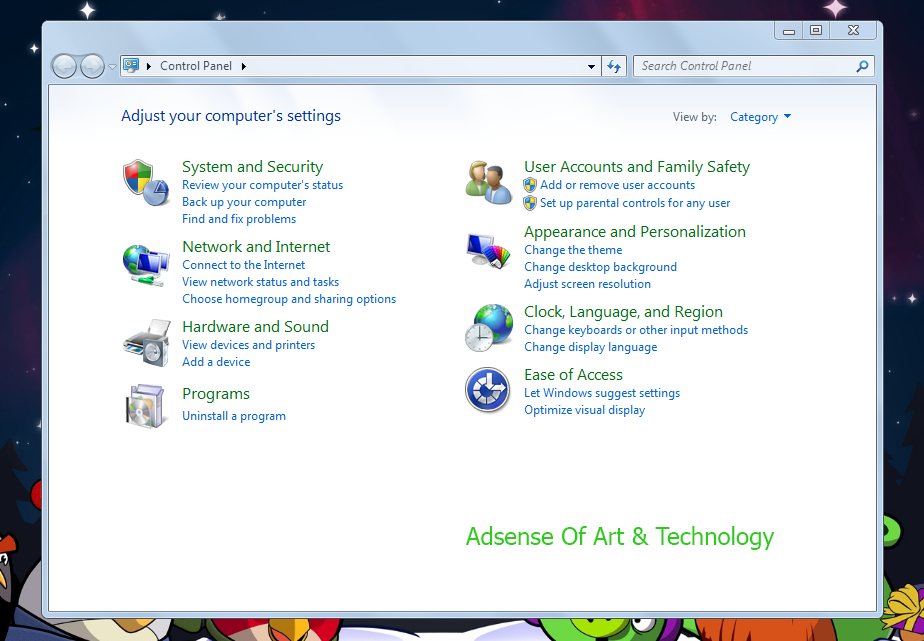Open Network and Internet heading link

256,246
